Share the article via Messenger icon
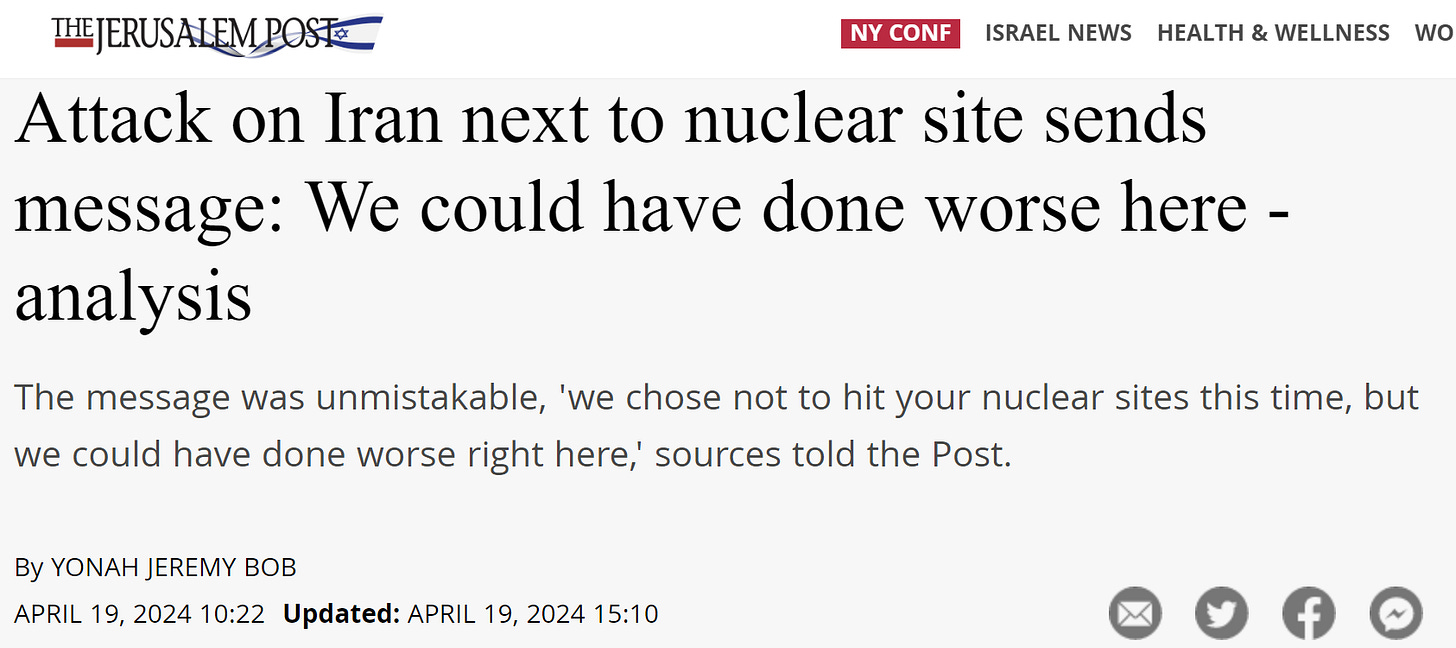 1395,613
